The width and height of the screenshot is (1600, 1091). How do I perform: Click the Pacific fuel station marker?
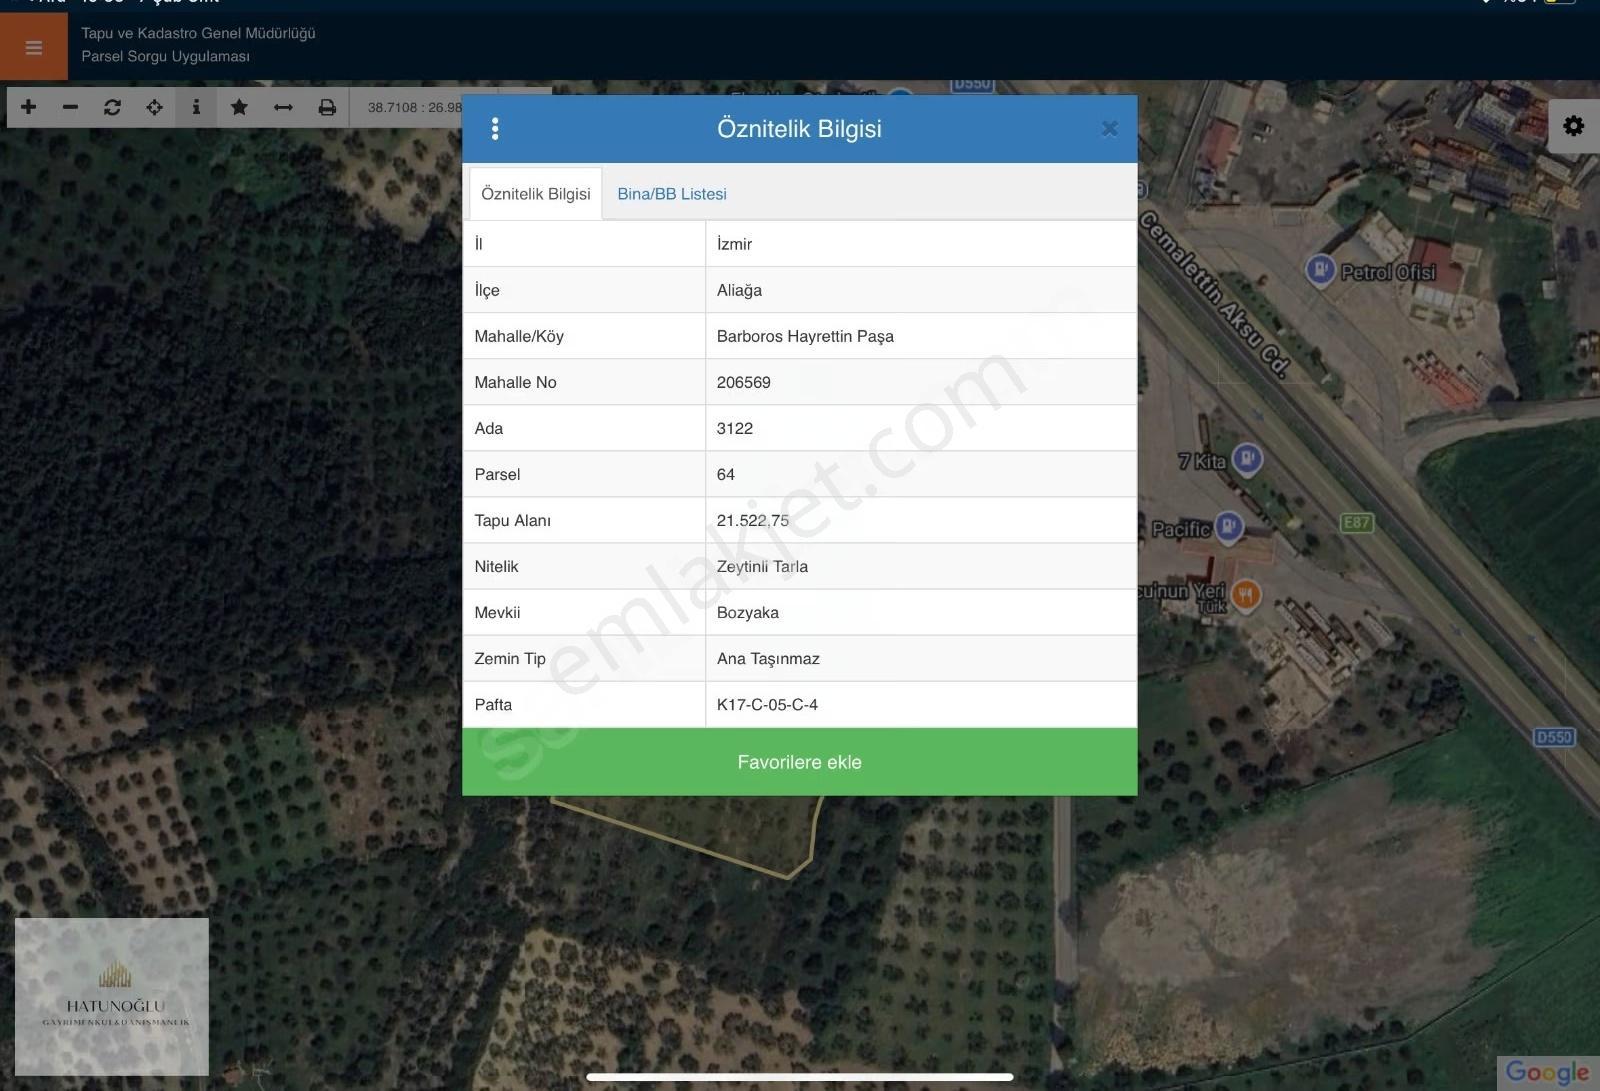pyautogui.click(x=1229, y=526)
